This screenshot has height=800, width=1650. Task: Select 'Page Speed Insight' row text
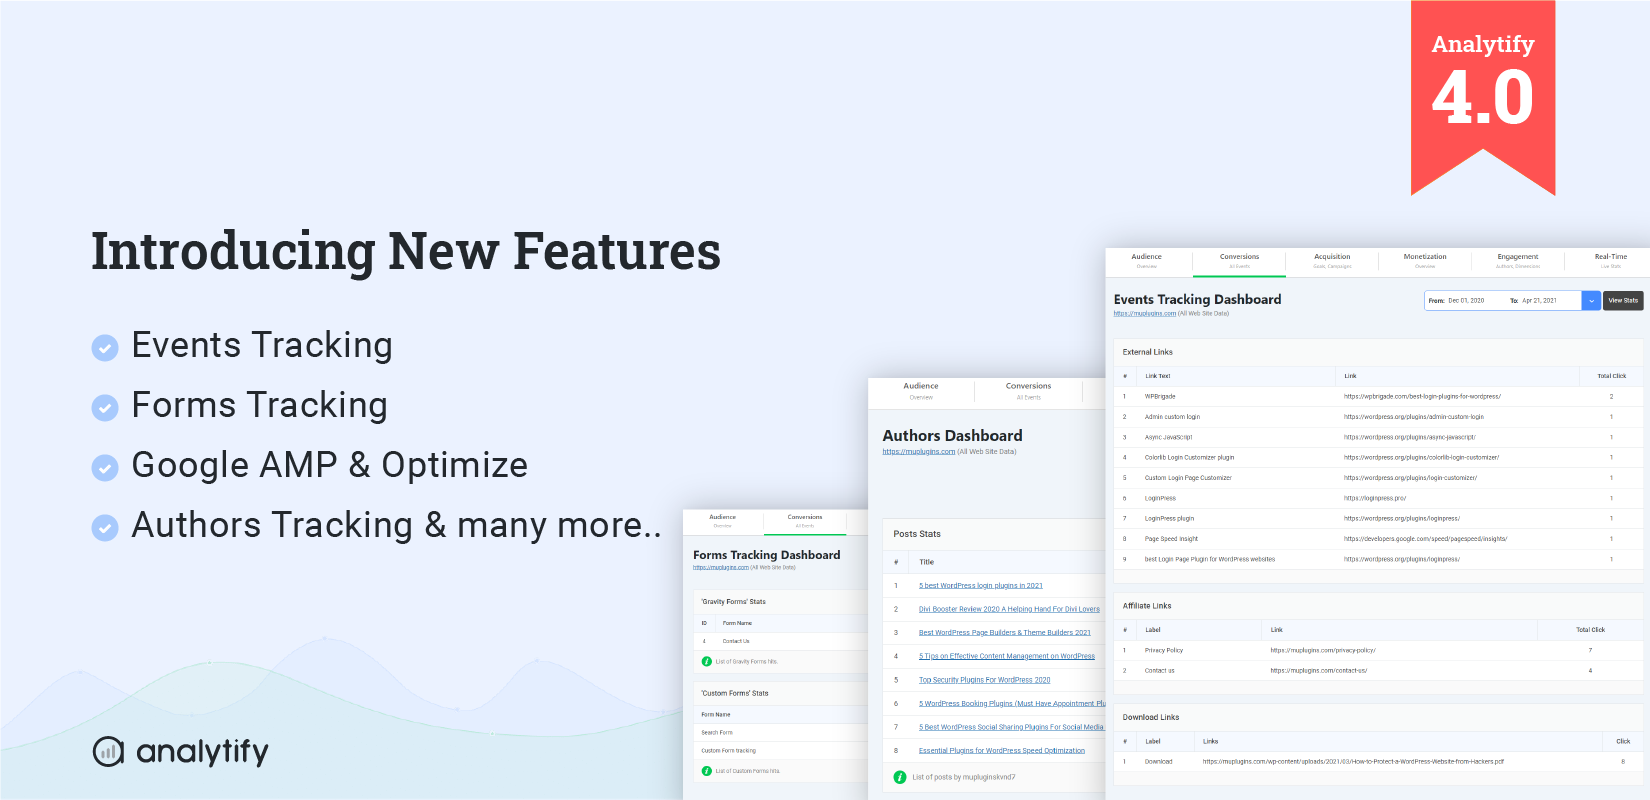[1171, 539]
